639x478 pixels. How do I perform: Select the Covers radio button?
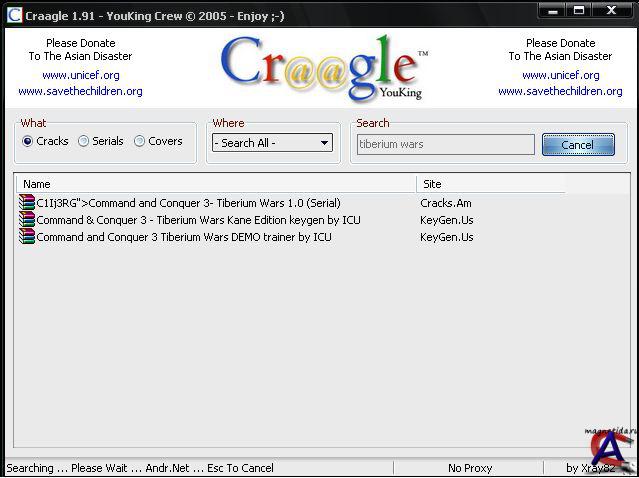pyautogui.click(x=140, y=142)
